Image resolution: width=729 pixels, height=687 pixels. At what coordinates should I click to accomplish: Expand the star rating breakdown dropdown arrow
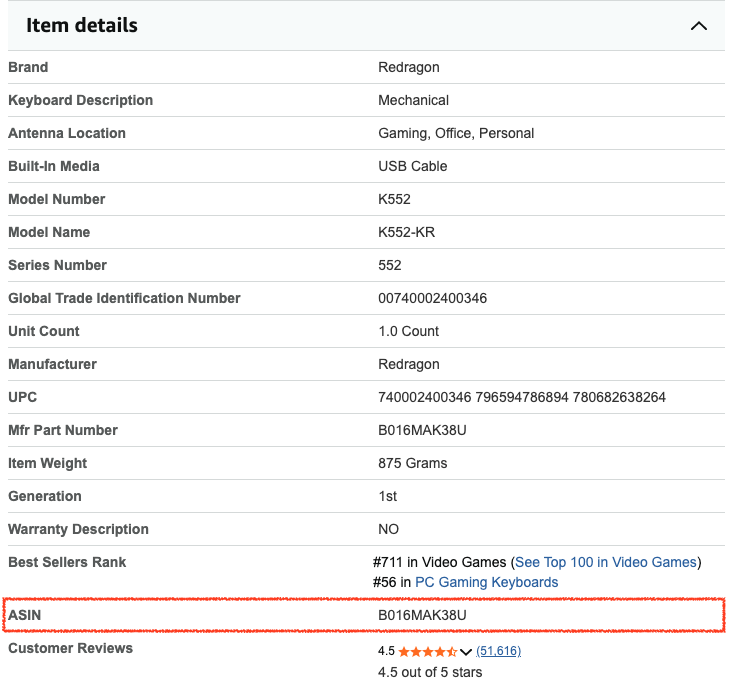[466, 652]
